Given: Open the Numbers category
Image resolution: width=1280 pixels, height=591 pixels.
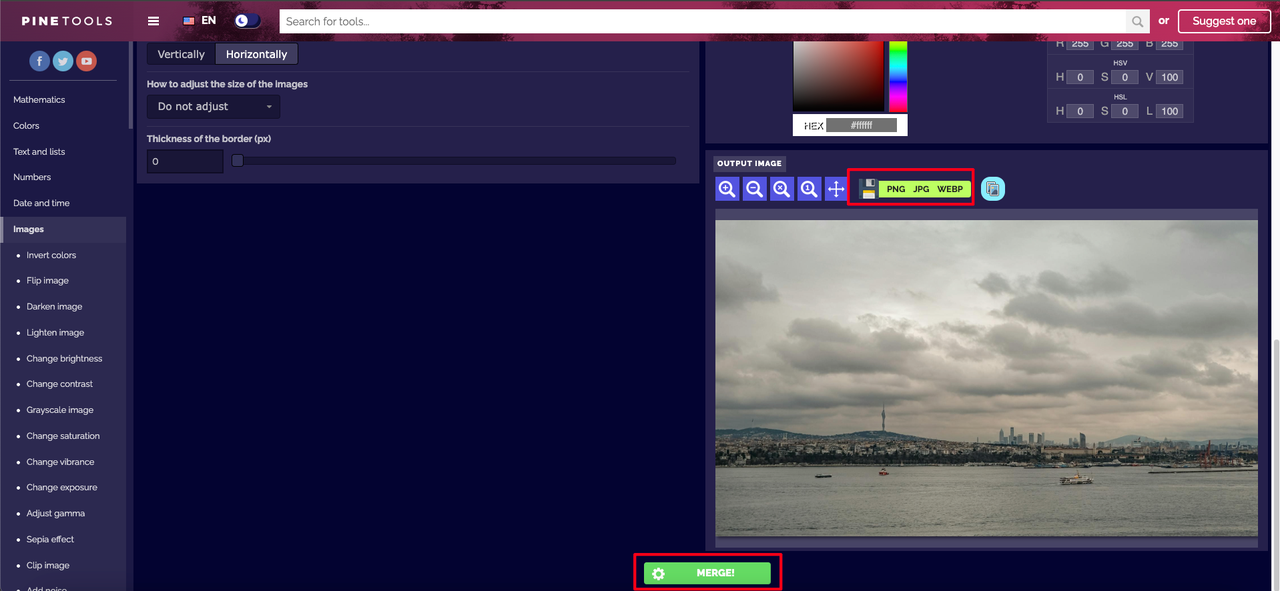Looking at the screenshot, I should [x=32, y=177].
